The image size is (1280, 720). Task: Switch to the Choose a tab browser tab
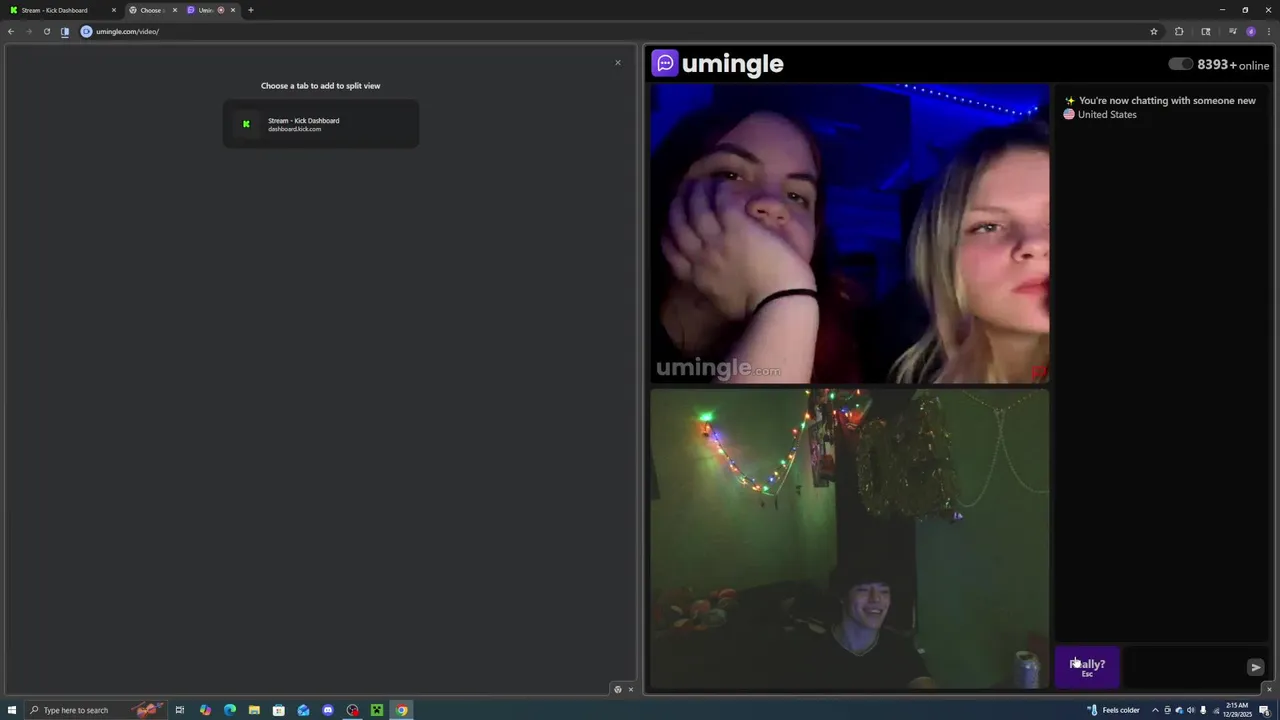[151, 10]
